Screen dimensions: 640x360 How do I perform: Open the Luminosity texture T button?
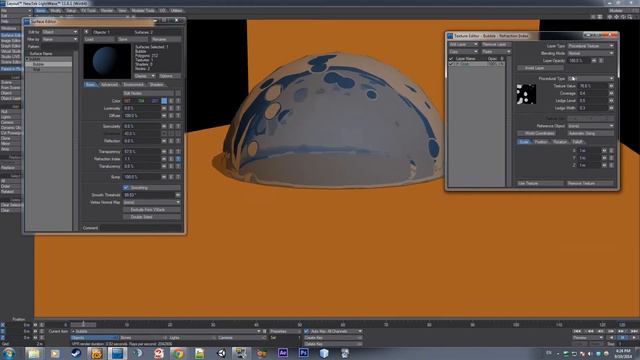pyautogui.click(x=178, y=108)
